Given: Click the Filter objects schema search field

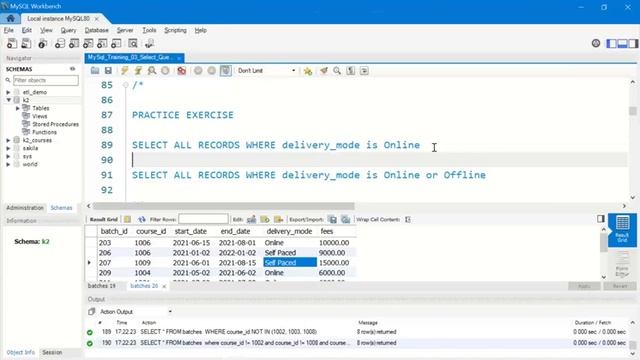Looking at the screenshot, I should [46, 80].
